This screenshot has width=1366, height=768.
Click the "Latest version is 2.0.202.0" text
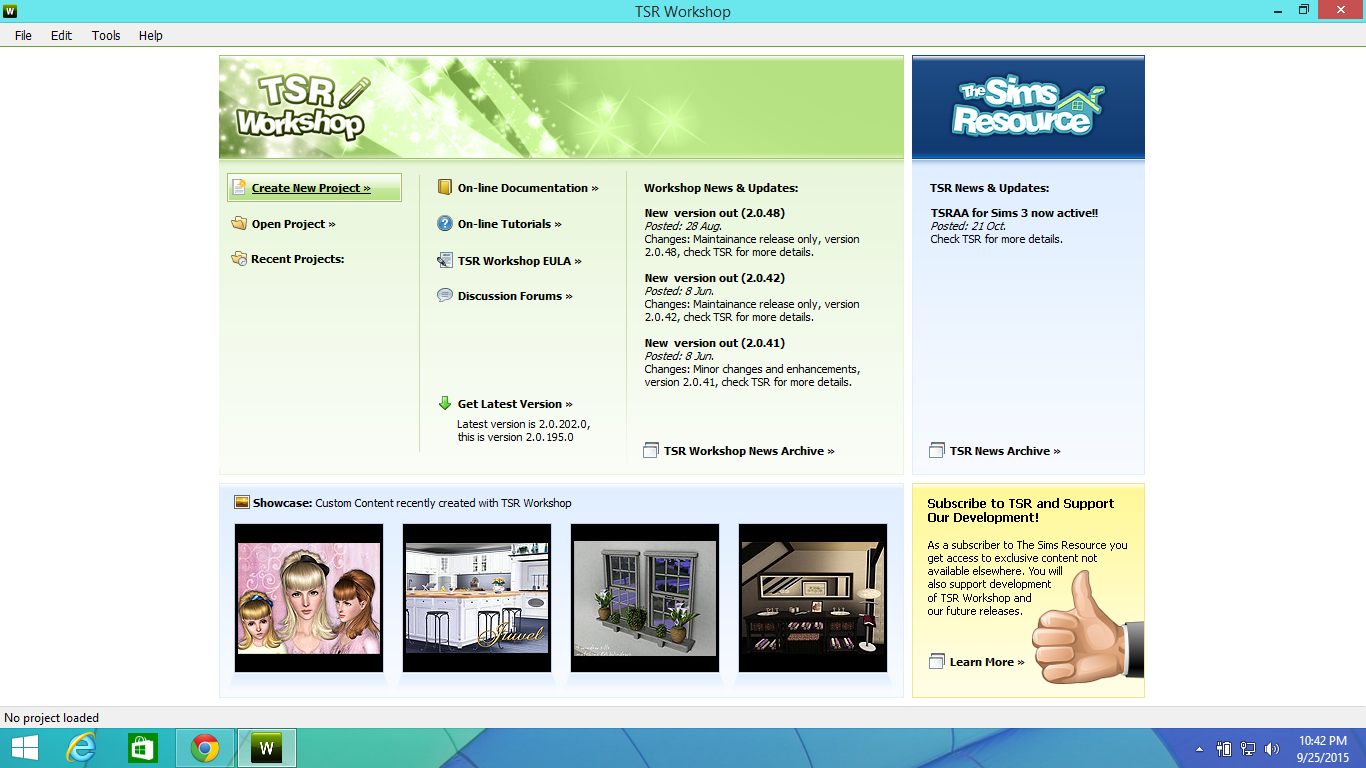click(523, 424)
